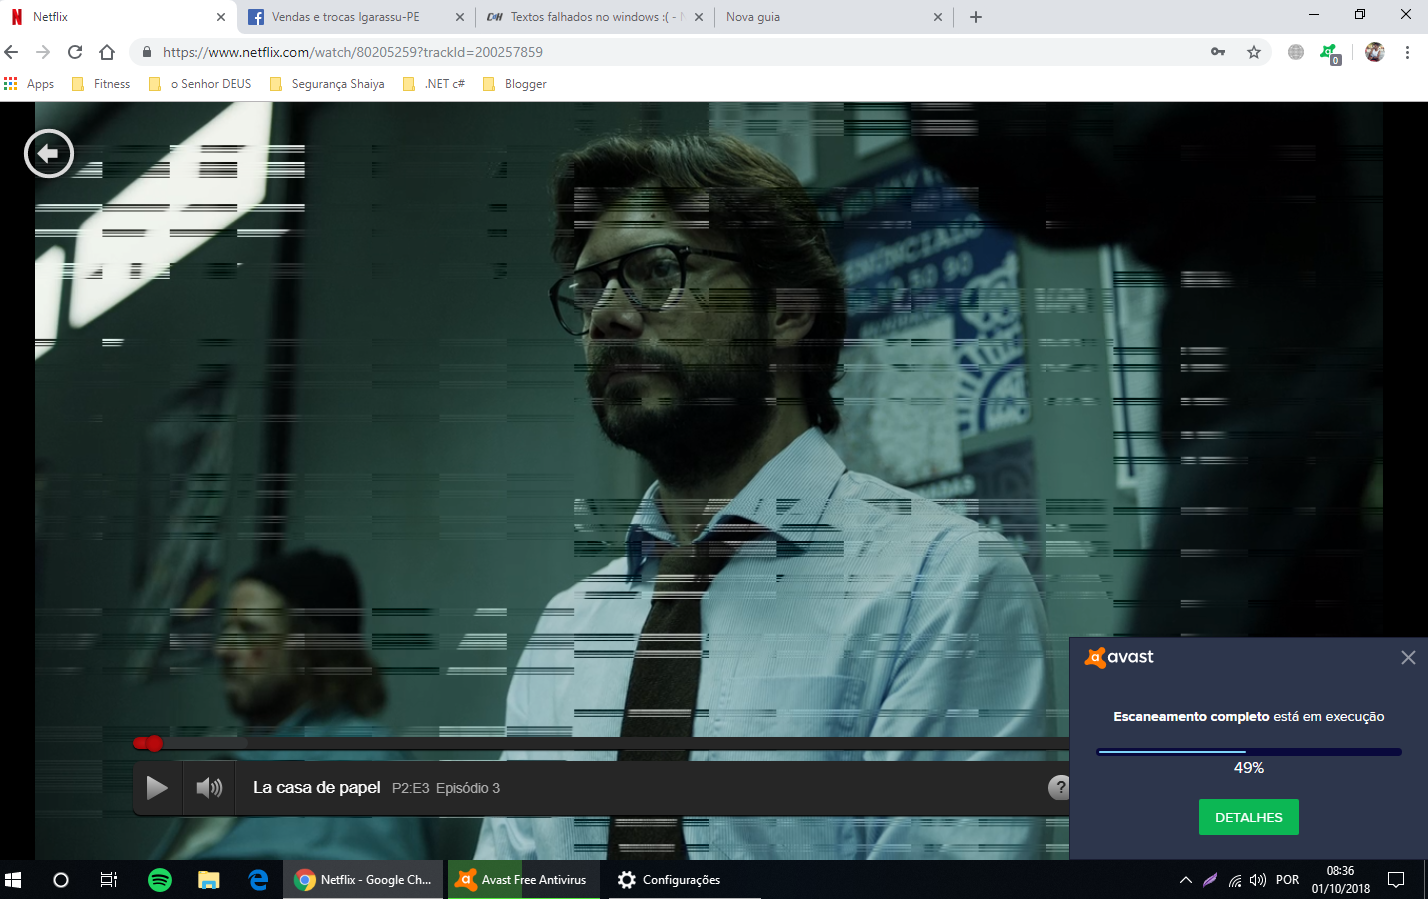Go to the Chrome home page
This screenshot has height=899, width=1428.
click(x=107, y=52)
